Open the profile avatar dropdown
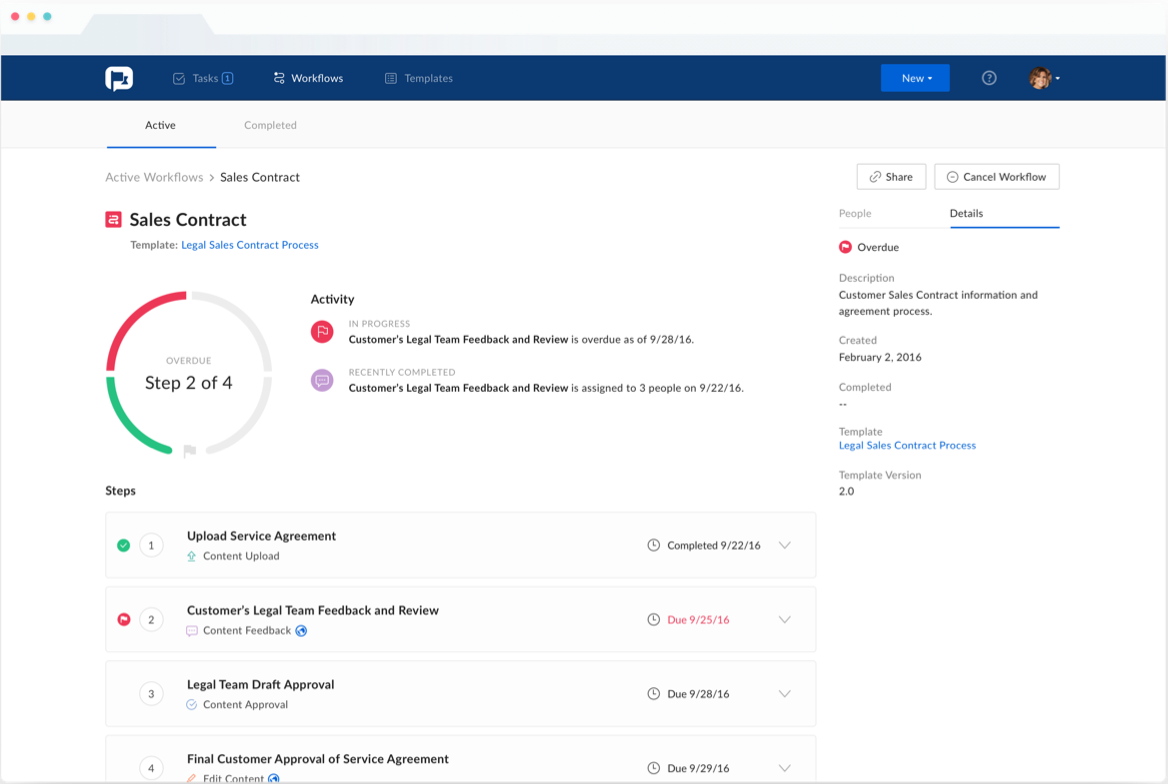Screen dimensions: 1168x784 [1042, 77]
